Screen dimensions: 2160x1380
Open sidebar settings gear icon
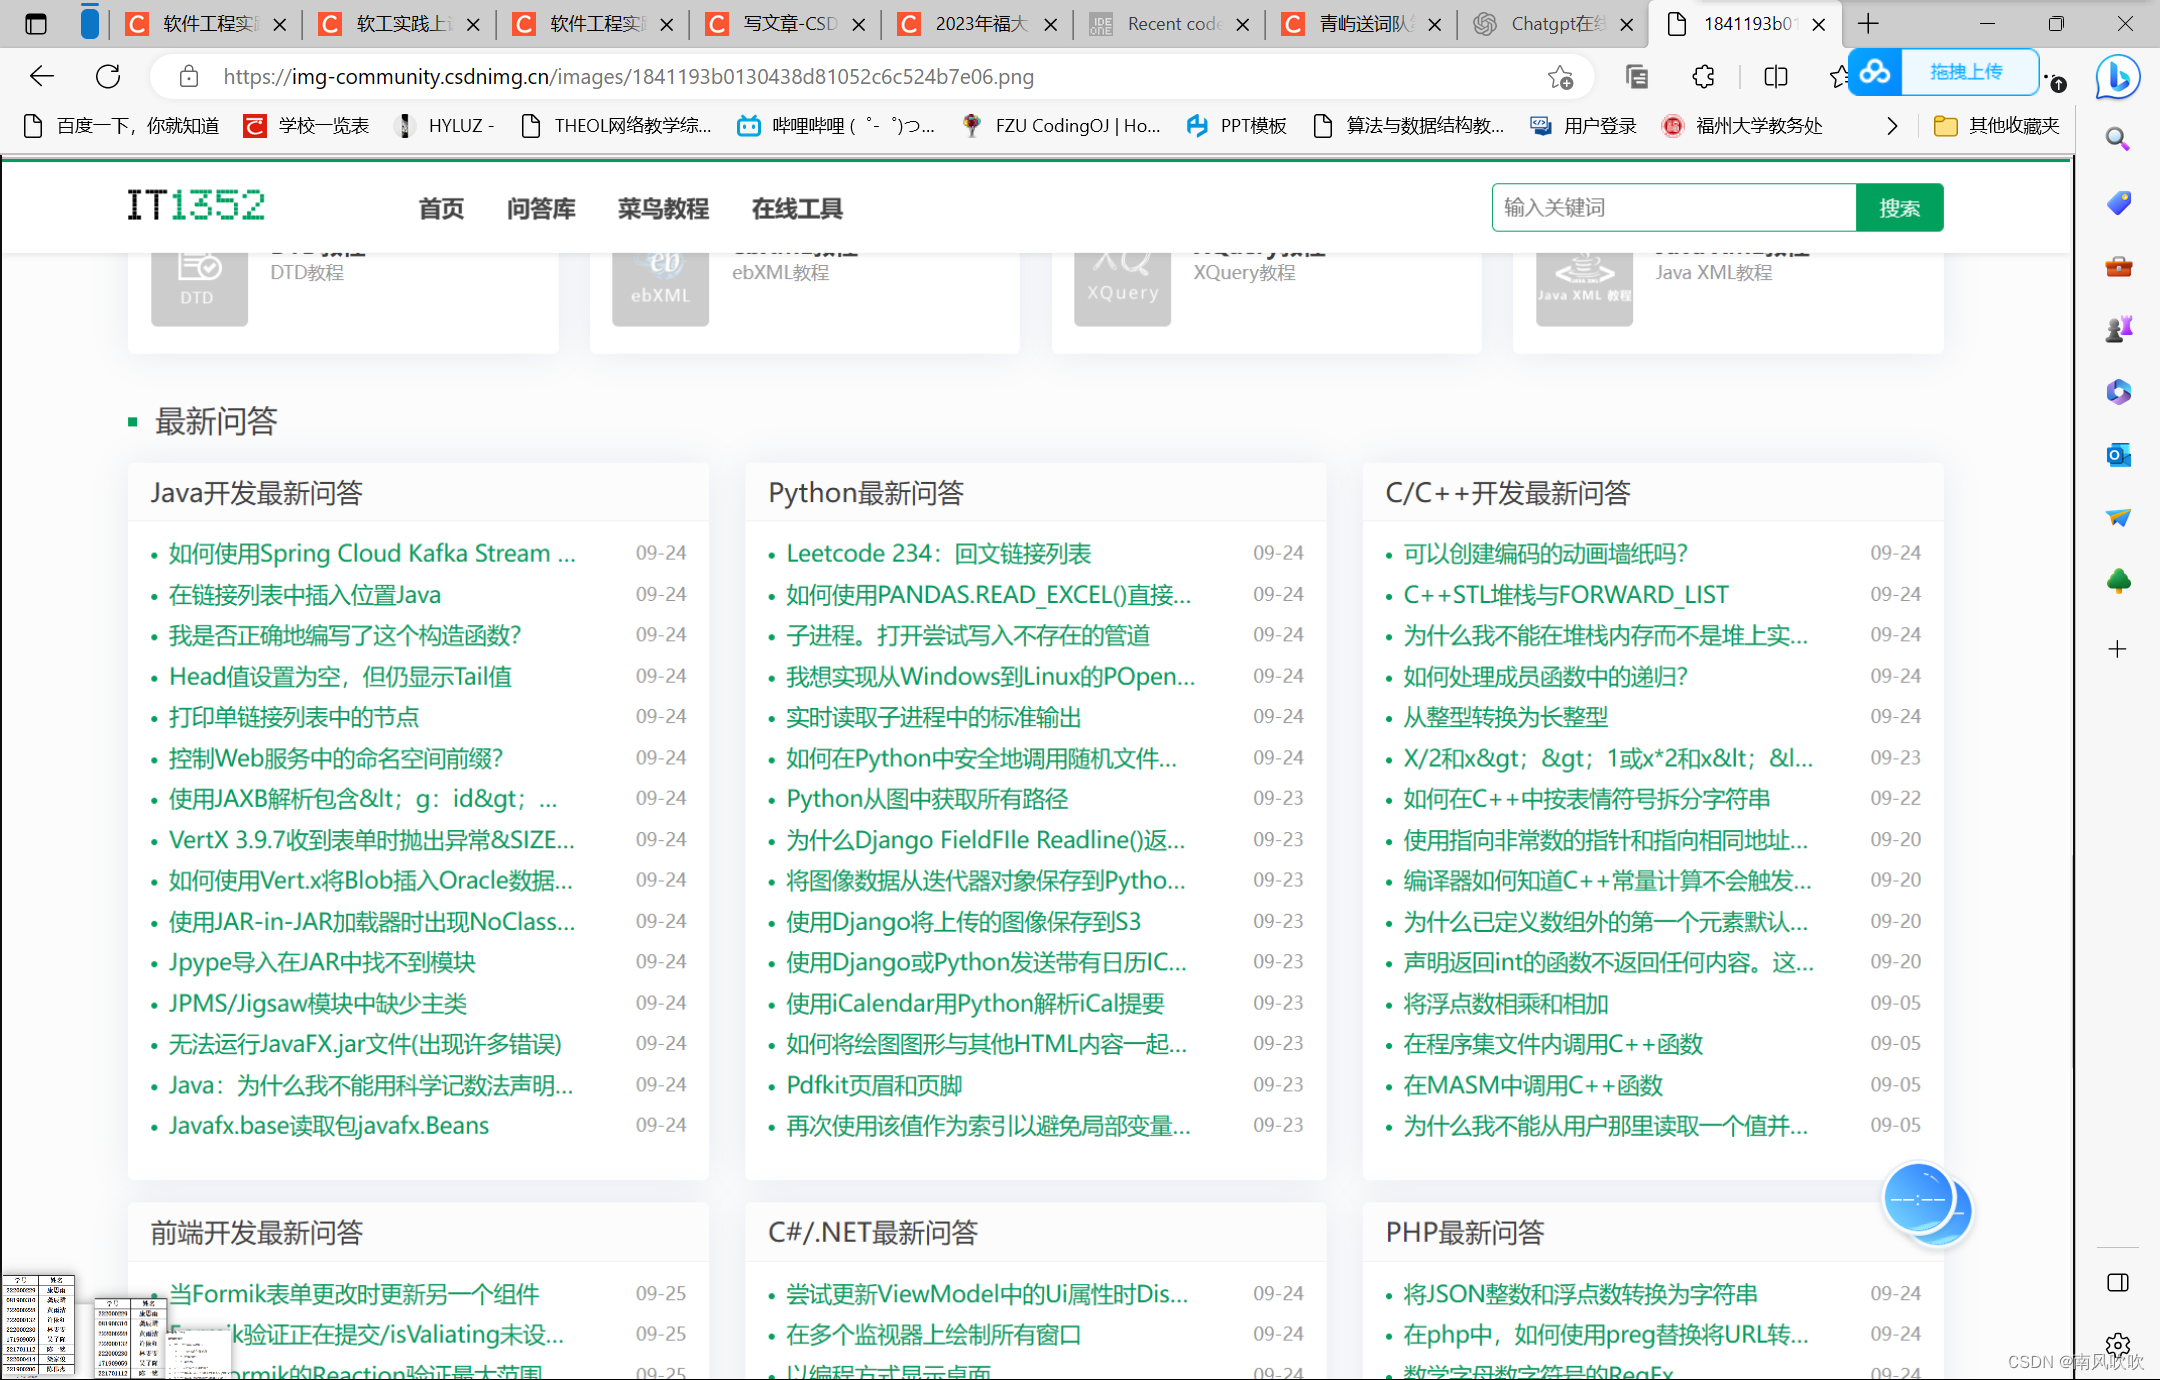pos(2117,1345)
